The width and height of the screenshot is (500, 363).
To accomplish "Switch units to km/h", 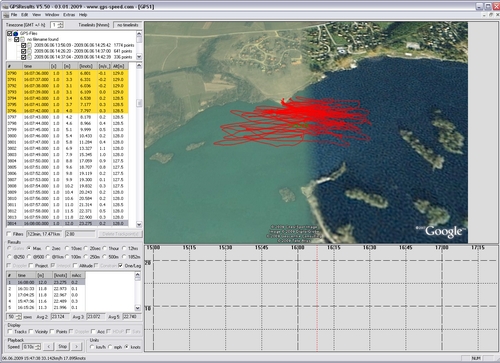I will (92, 347).
